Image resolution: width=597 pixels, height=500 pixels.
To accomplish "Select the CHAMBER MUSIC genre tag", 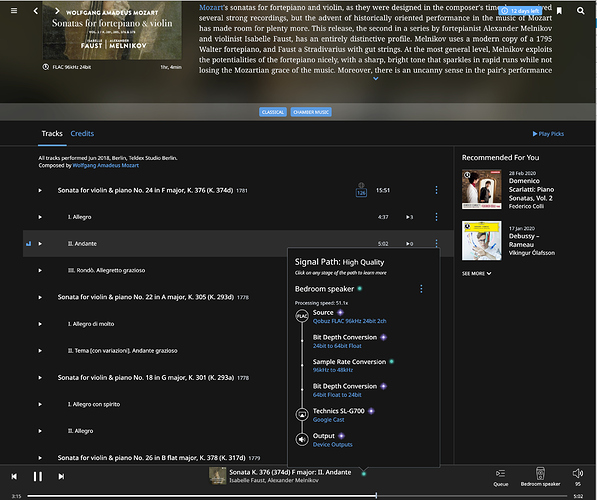I will click(311, 112).
